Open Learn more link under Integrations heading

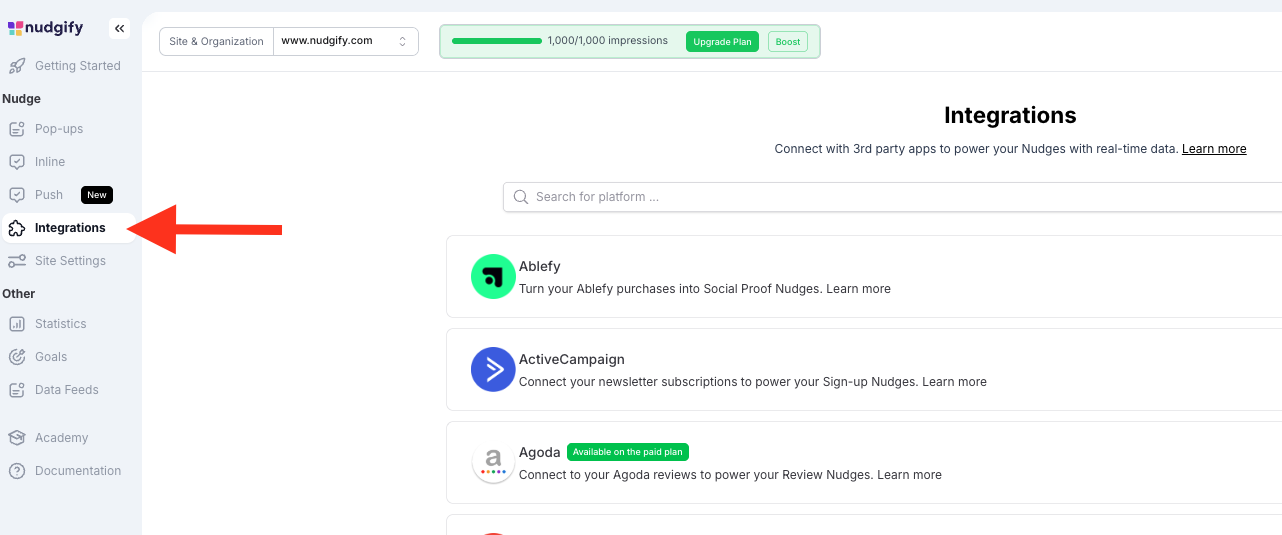[x=1214, y=149]
